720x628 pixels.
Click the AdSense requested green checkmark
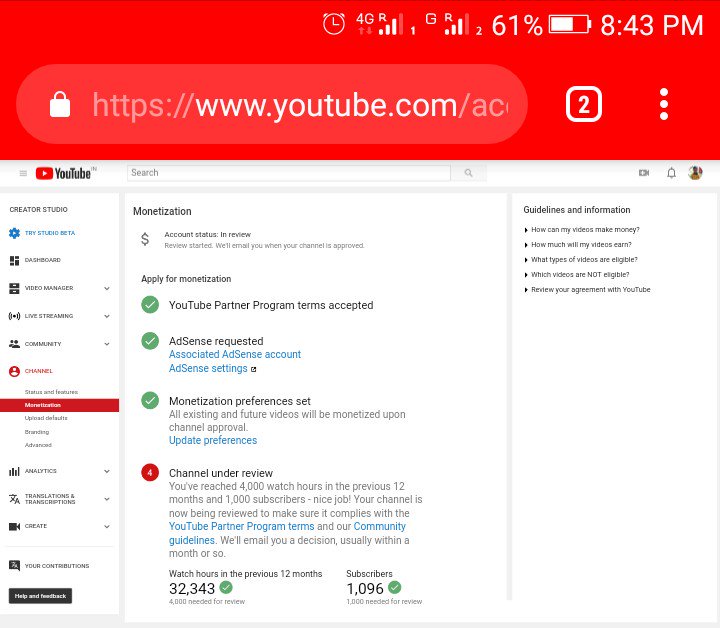pos(150,341)
